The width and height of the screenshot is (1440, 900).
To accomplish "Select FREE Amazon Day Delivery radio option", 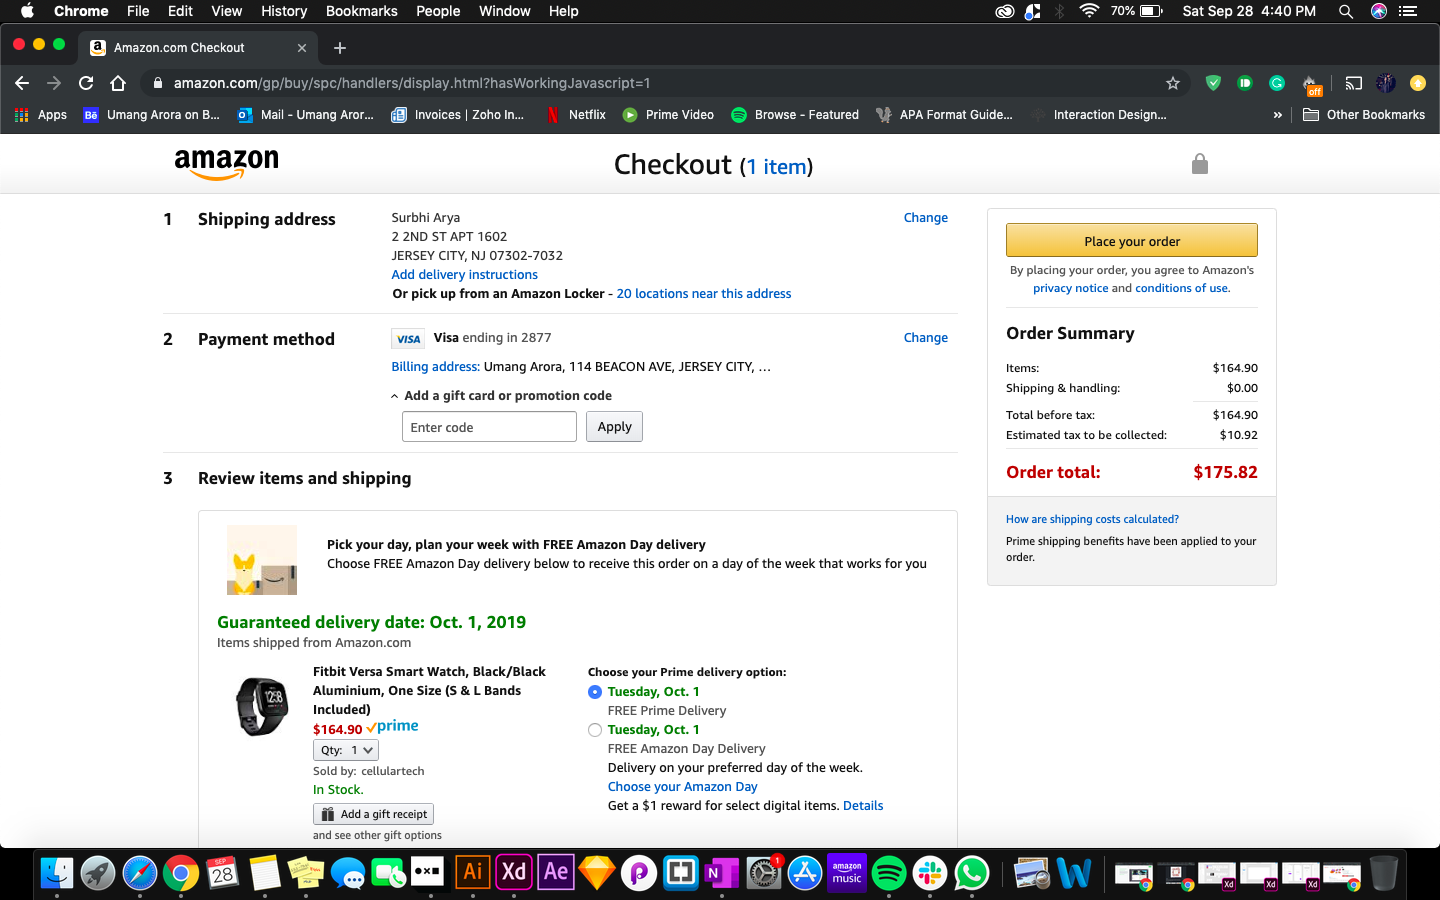I will click(595, 730).
